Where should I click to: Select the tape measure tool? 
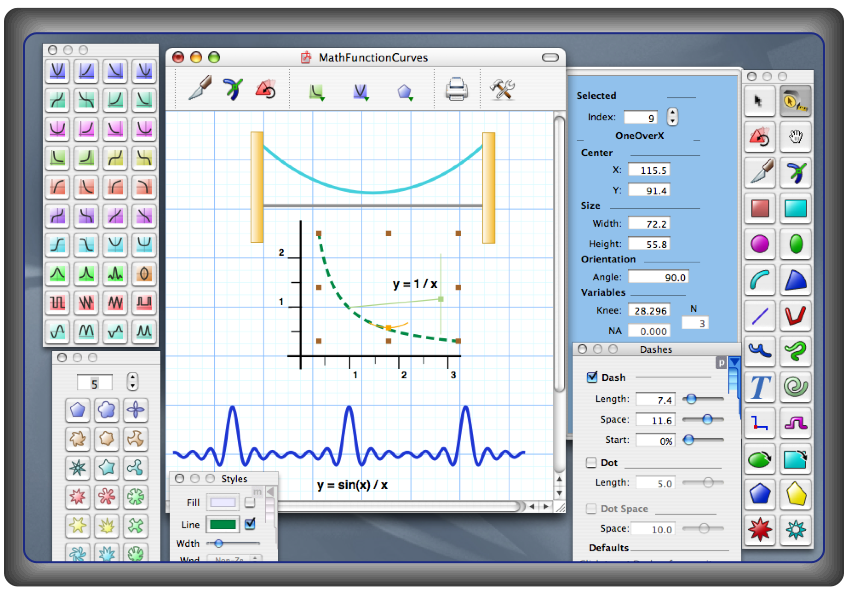(795, 101)
